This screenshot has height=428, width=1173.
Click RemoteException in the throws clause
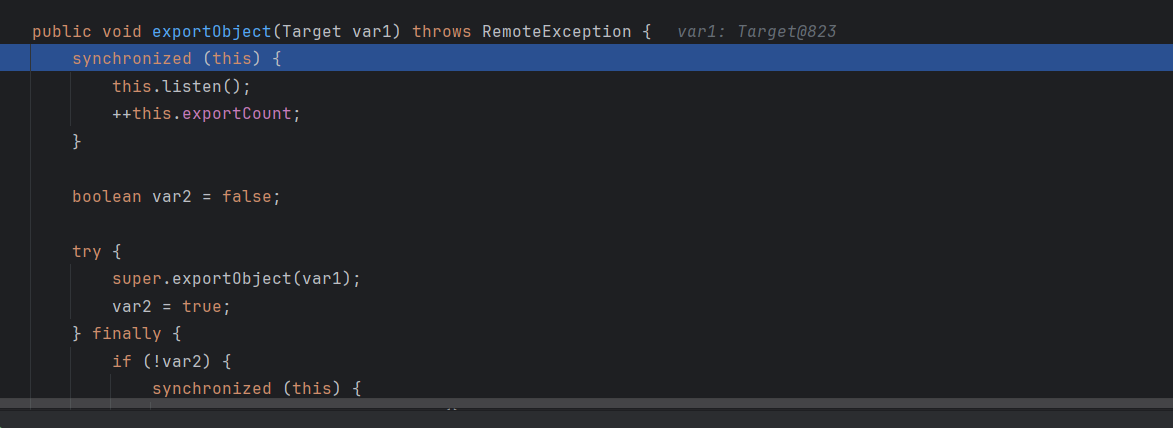coord(556,31)
